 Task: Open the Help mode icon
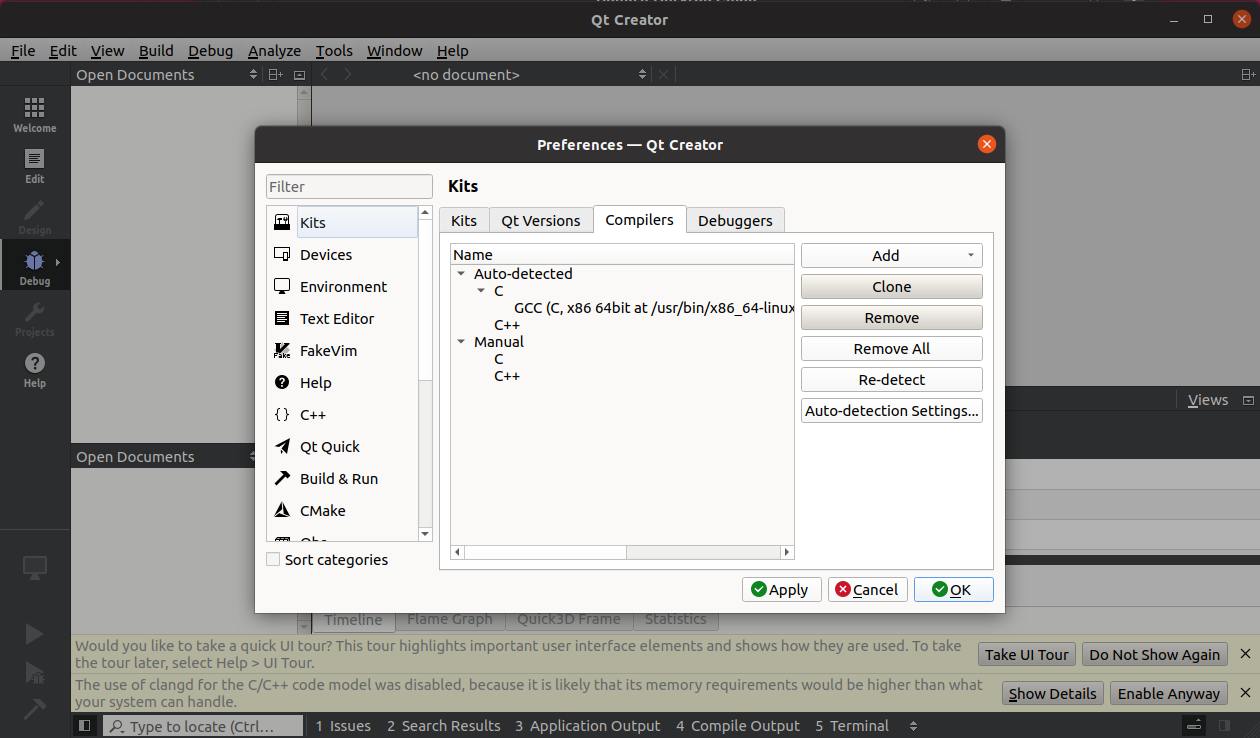[34, 369]
